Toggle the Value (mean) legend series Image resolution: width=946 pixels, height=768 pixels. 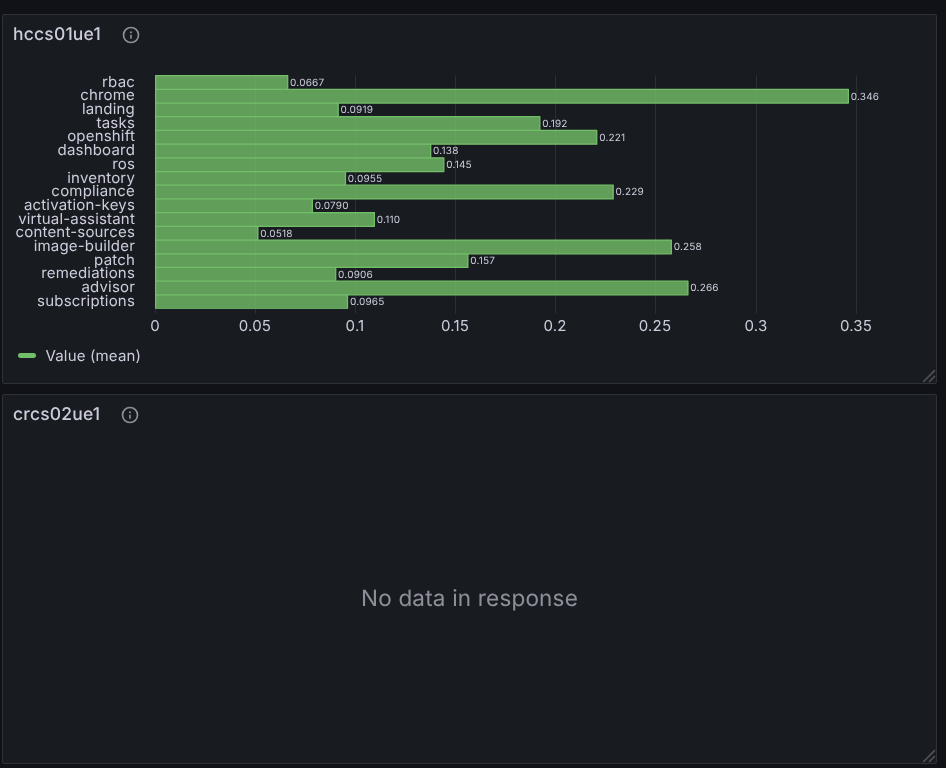(x=93, y=356)
